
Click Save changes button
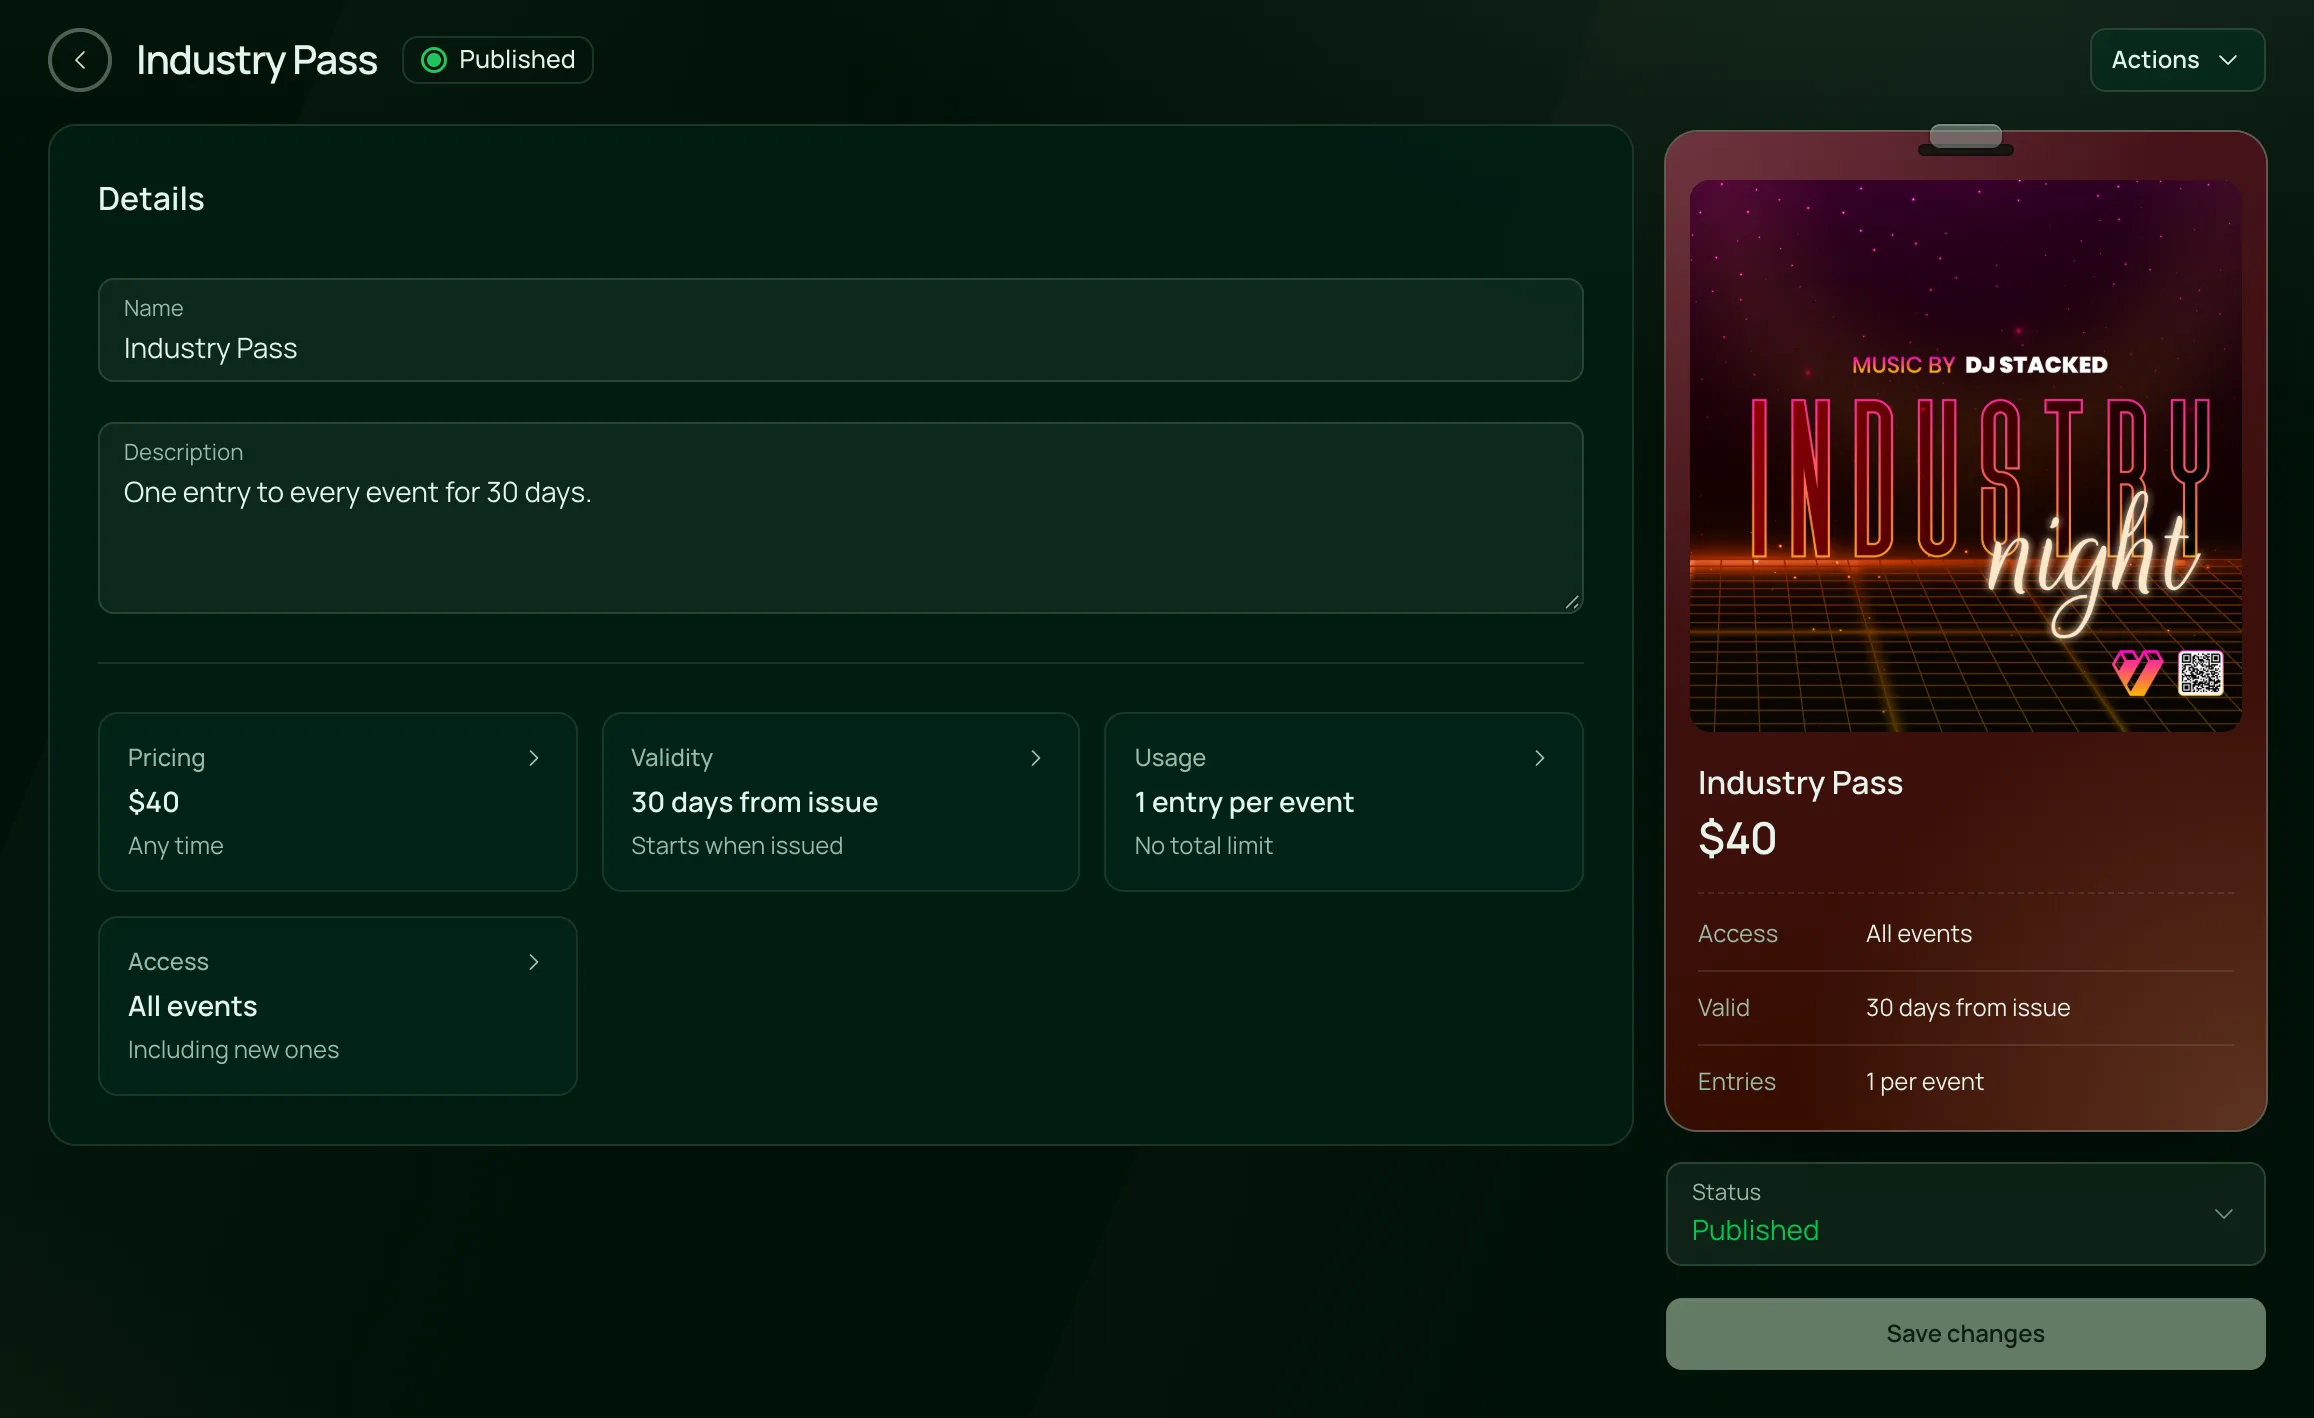click(1965, 1334)
